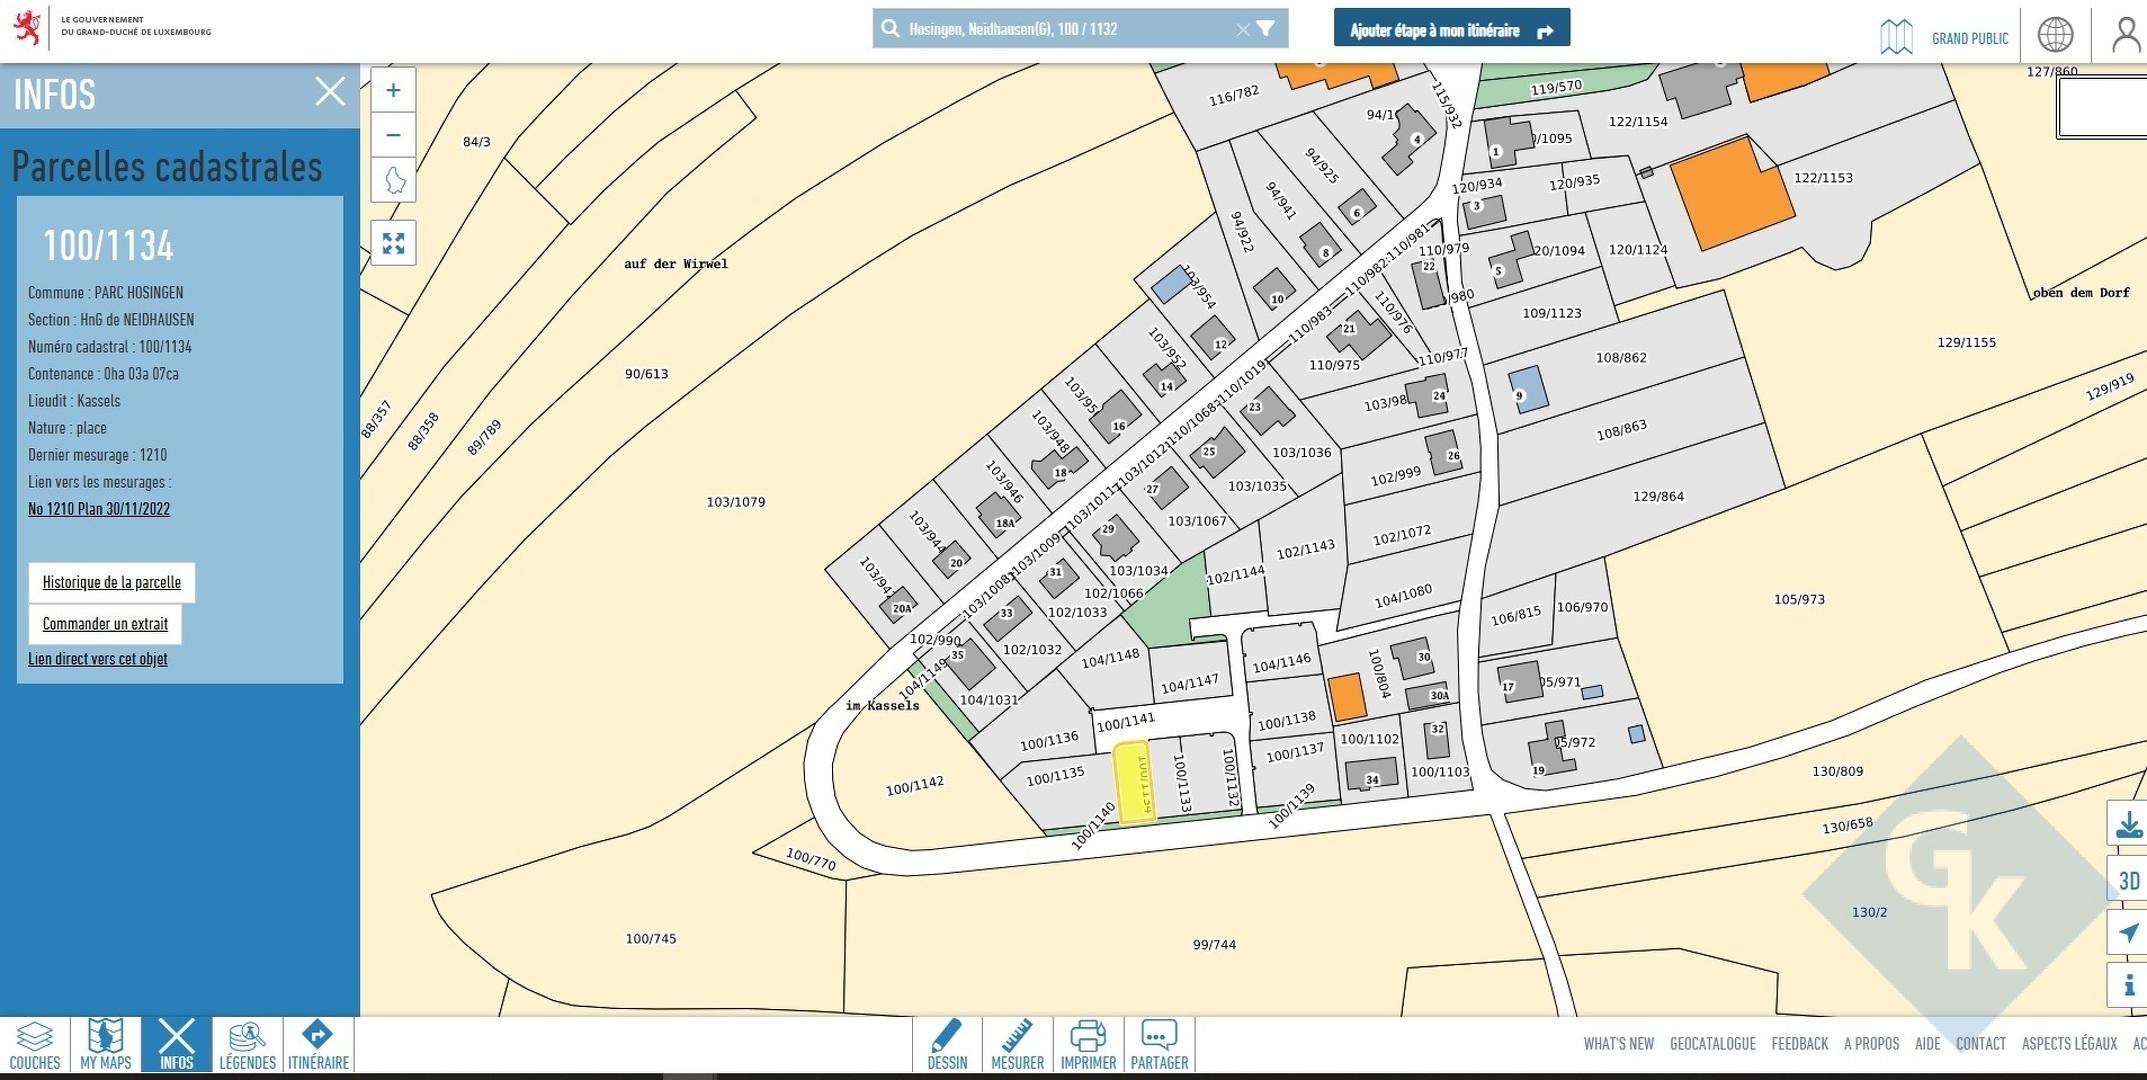Open the My Maps tab
The height and width of the screenshot is (1080, 2147).
pos(106,1045)
